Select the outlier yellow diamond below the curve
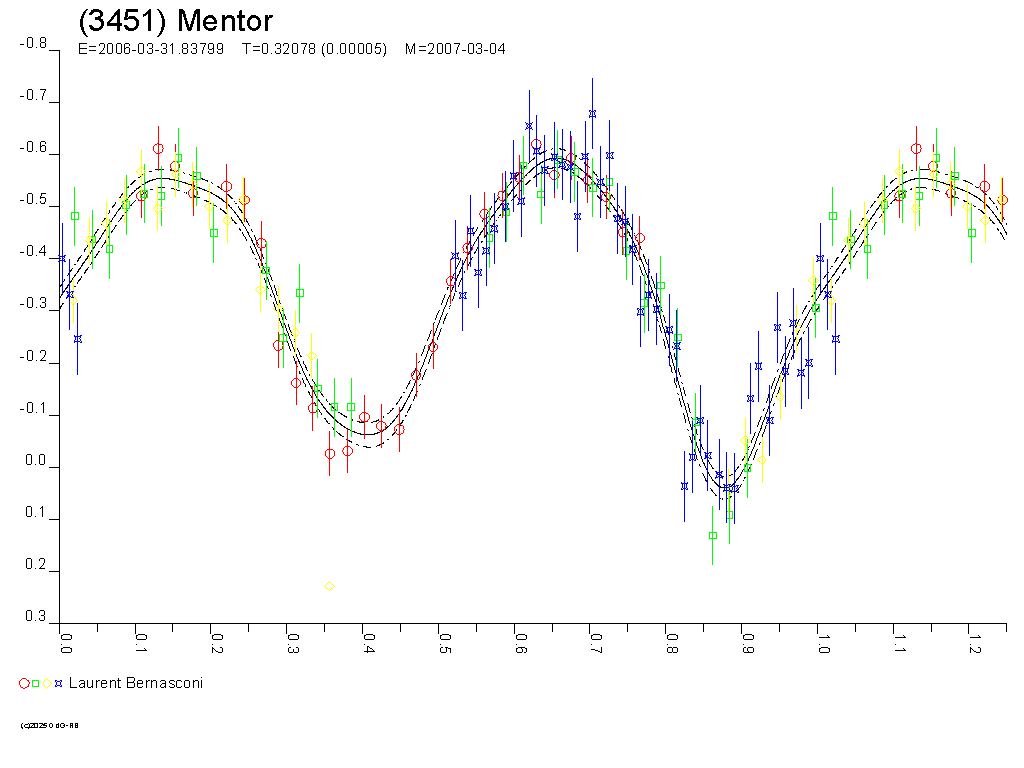Screen dimensions: 1024x768 pyautogui.click(x=330, y=586)
